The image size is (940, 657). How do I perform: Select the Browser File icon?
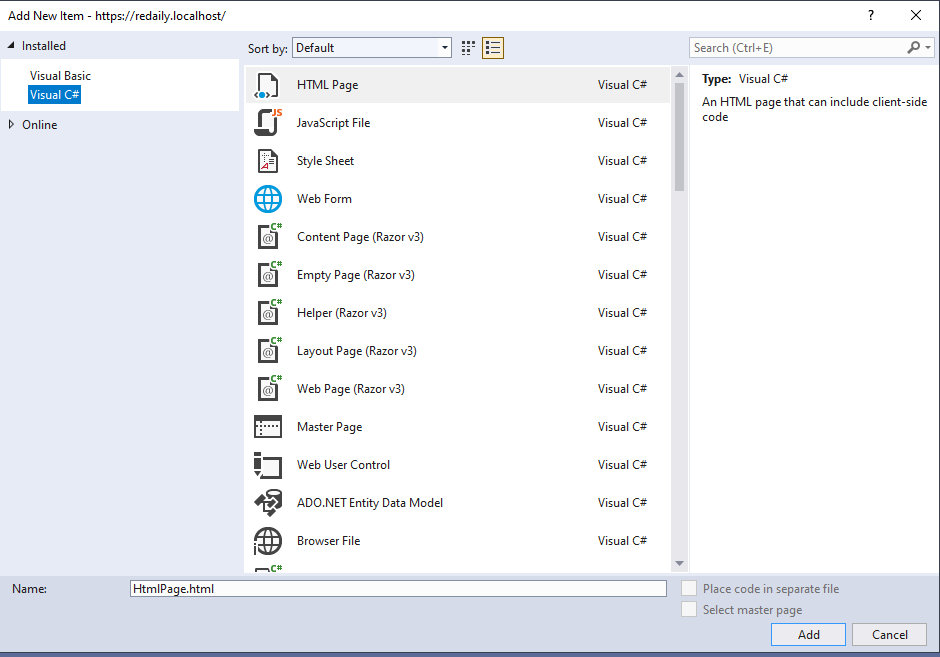point(267,541)
